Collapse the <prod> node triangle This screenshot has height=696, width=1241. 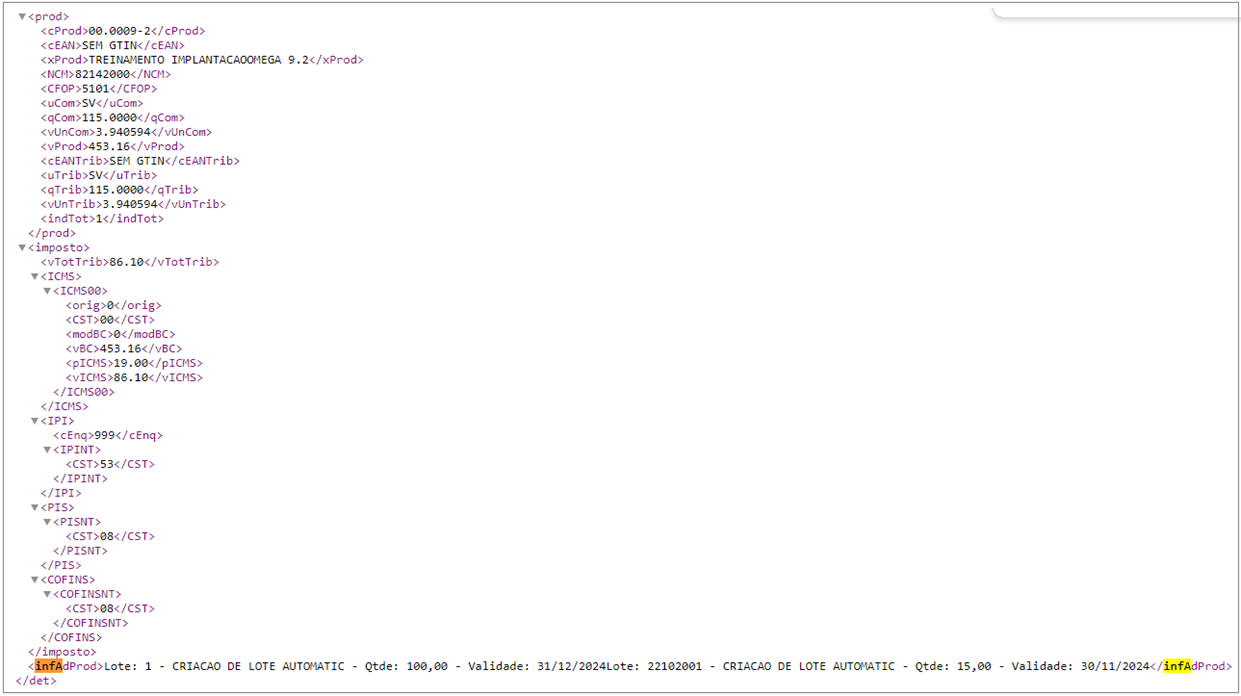coord(22,17)
